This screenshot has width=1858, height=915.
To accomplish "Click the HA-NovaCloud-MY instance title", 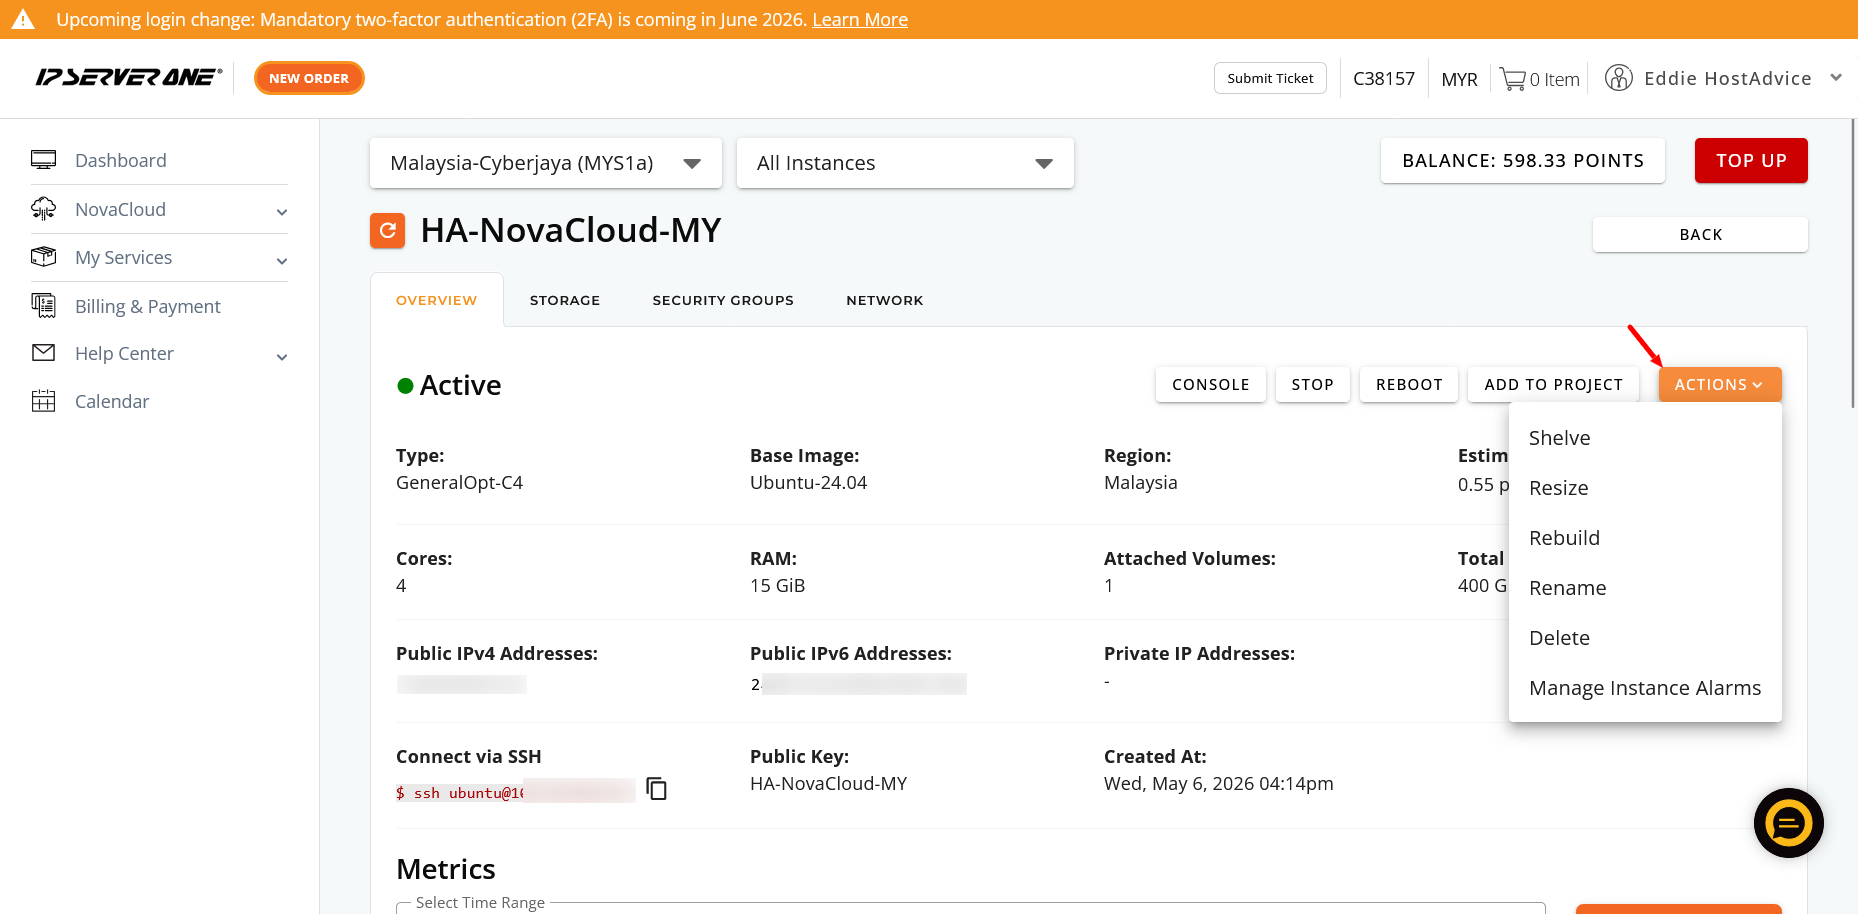I will 571,230.
